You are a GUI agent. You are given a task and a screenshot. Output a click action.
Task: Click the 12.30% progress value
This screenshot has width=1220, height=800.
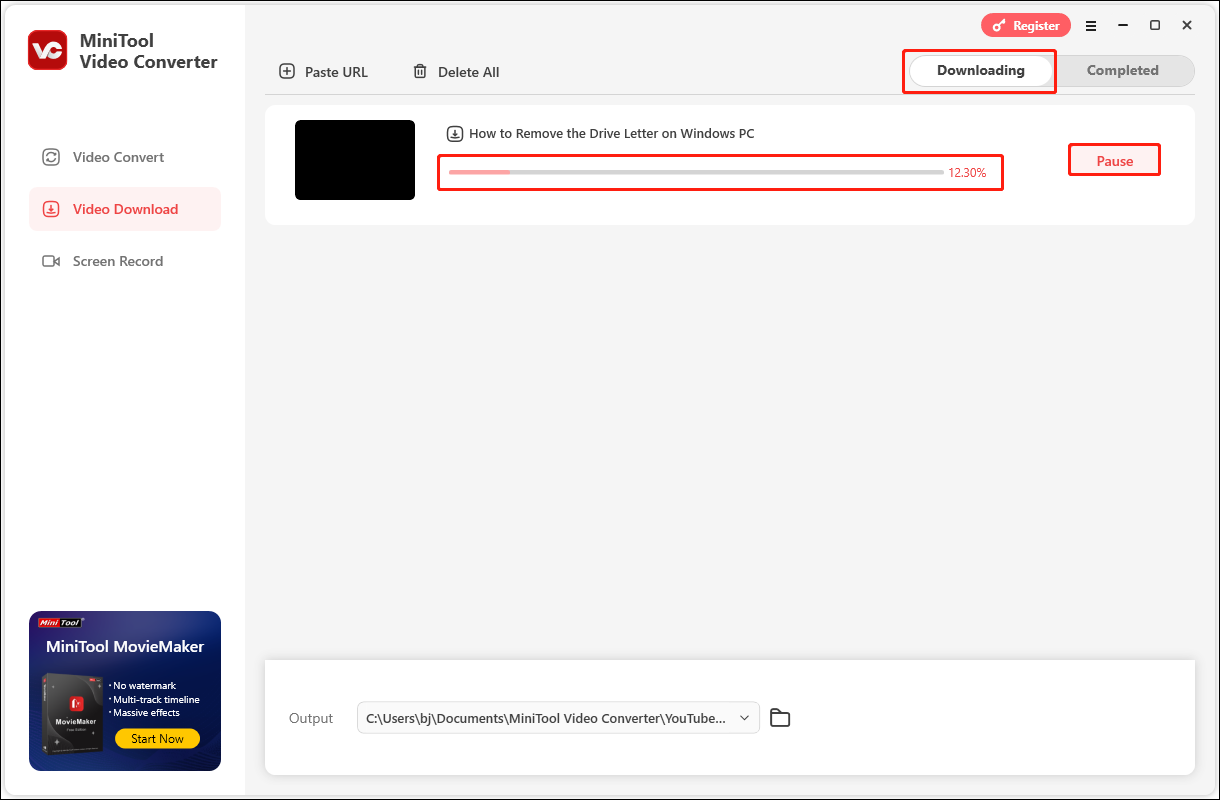967,173
